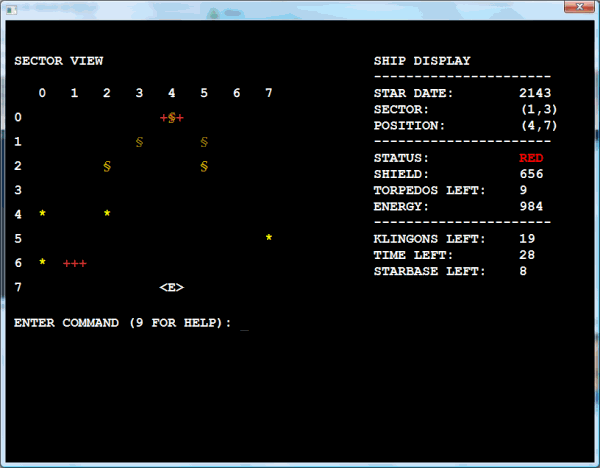The width and height of the screenshot is (600, 468).
Task: Click the SECTOR: label in ship display
Action: pyautogui.click(x=401, y=109)
